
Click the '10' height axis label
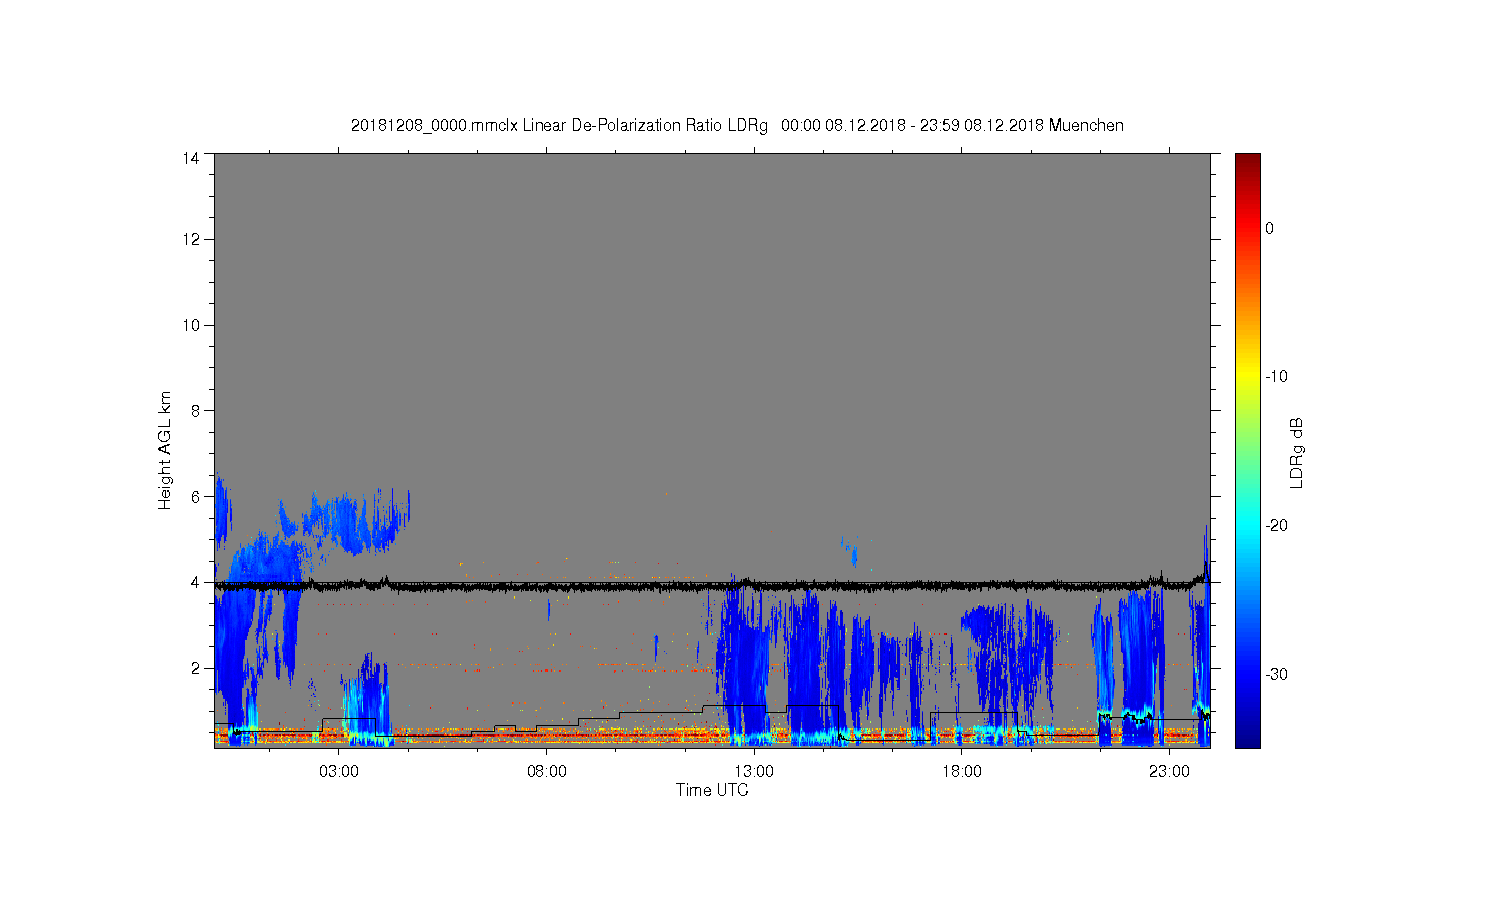(191, 325)
